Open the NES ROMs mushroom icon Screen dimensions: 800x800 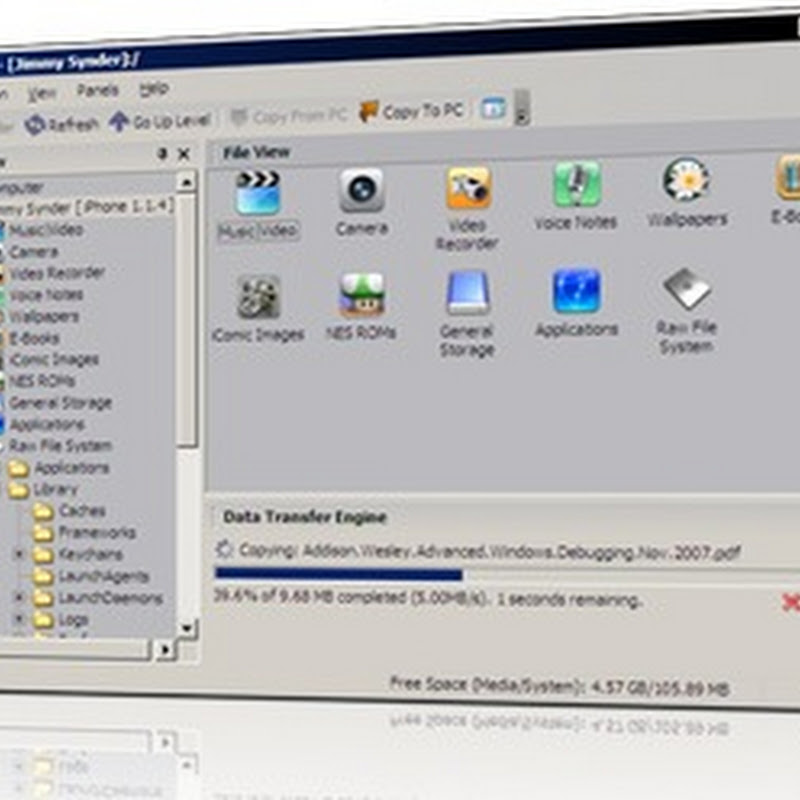(362, 295)
